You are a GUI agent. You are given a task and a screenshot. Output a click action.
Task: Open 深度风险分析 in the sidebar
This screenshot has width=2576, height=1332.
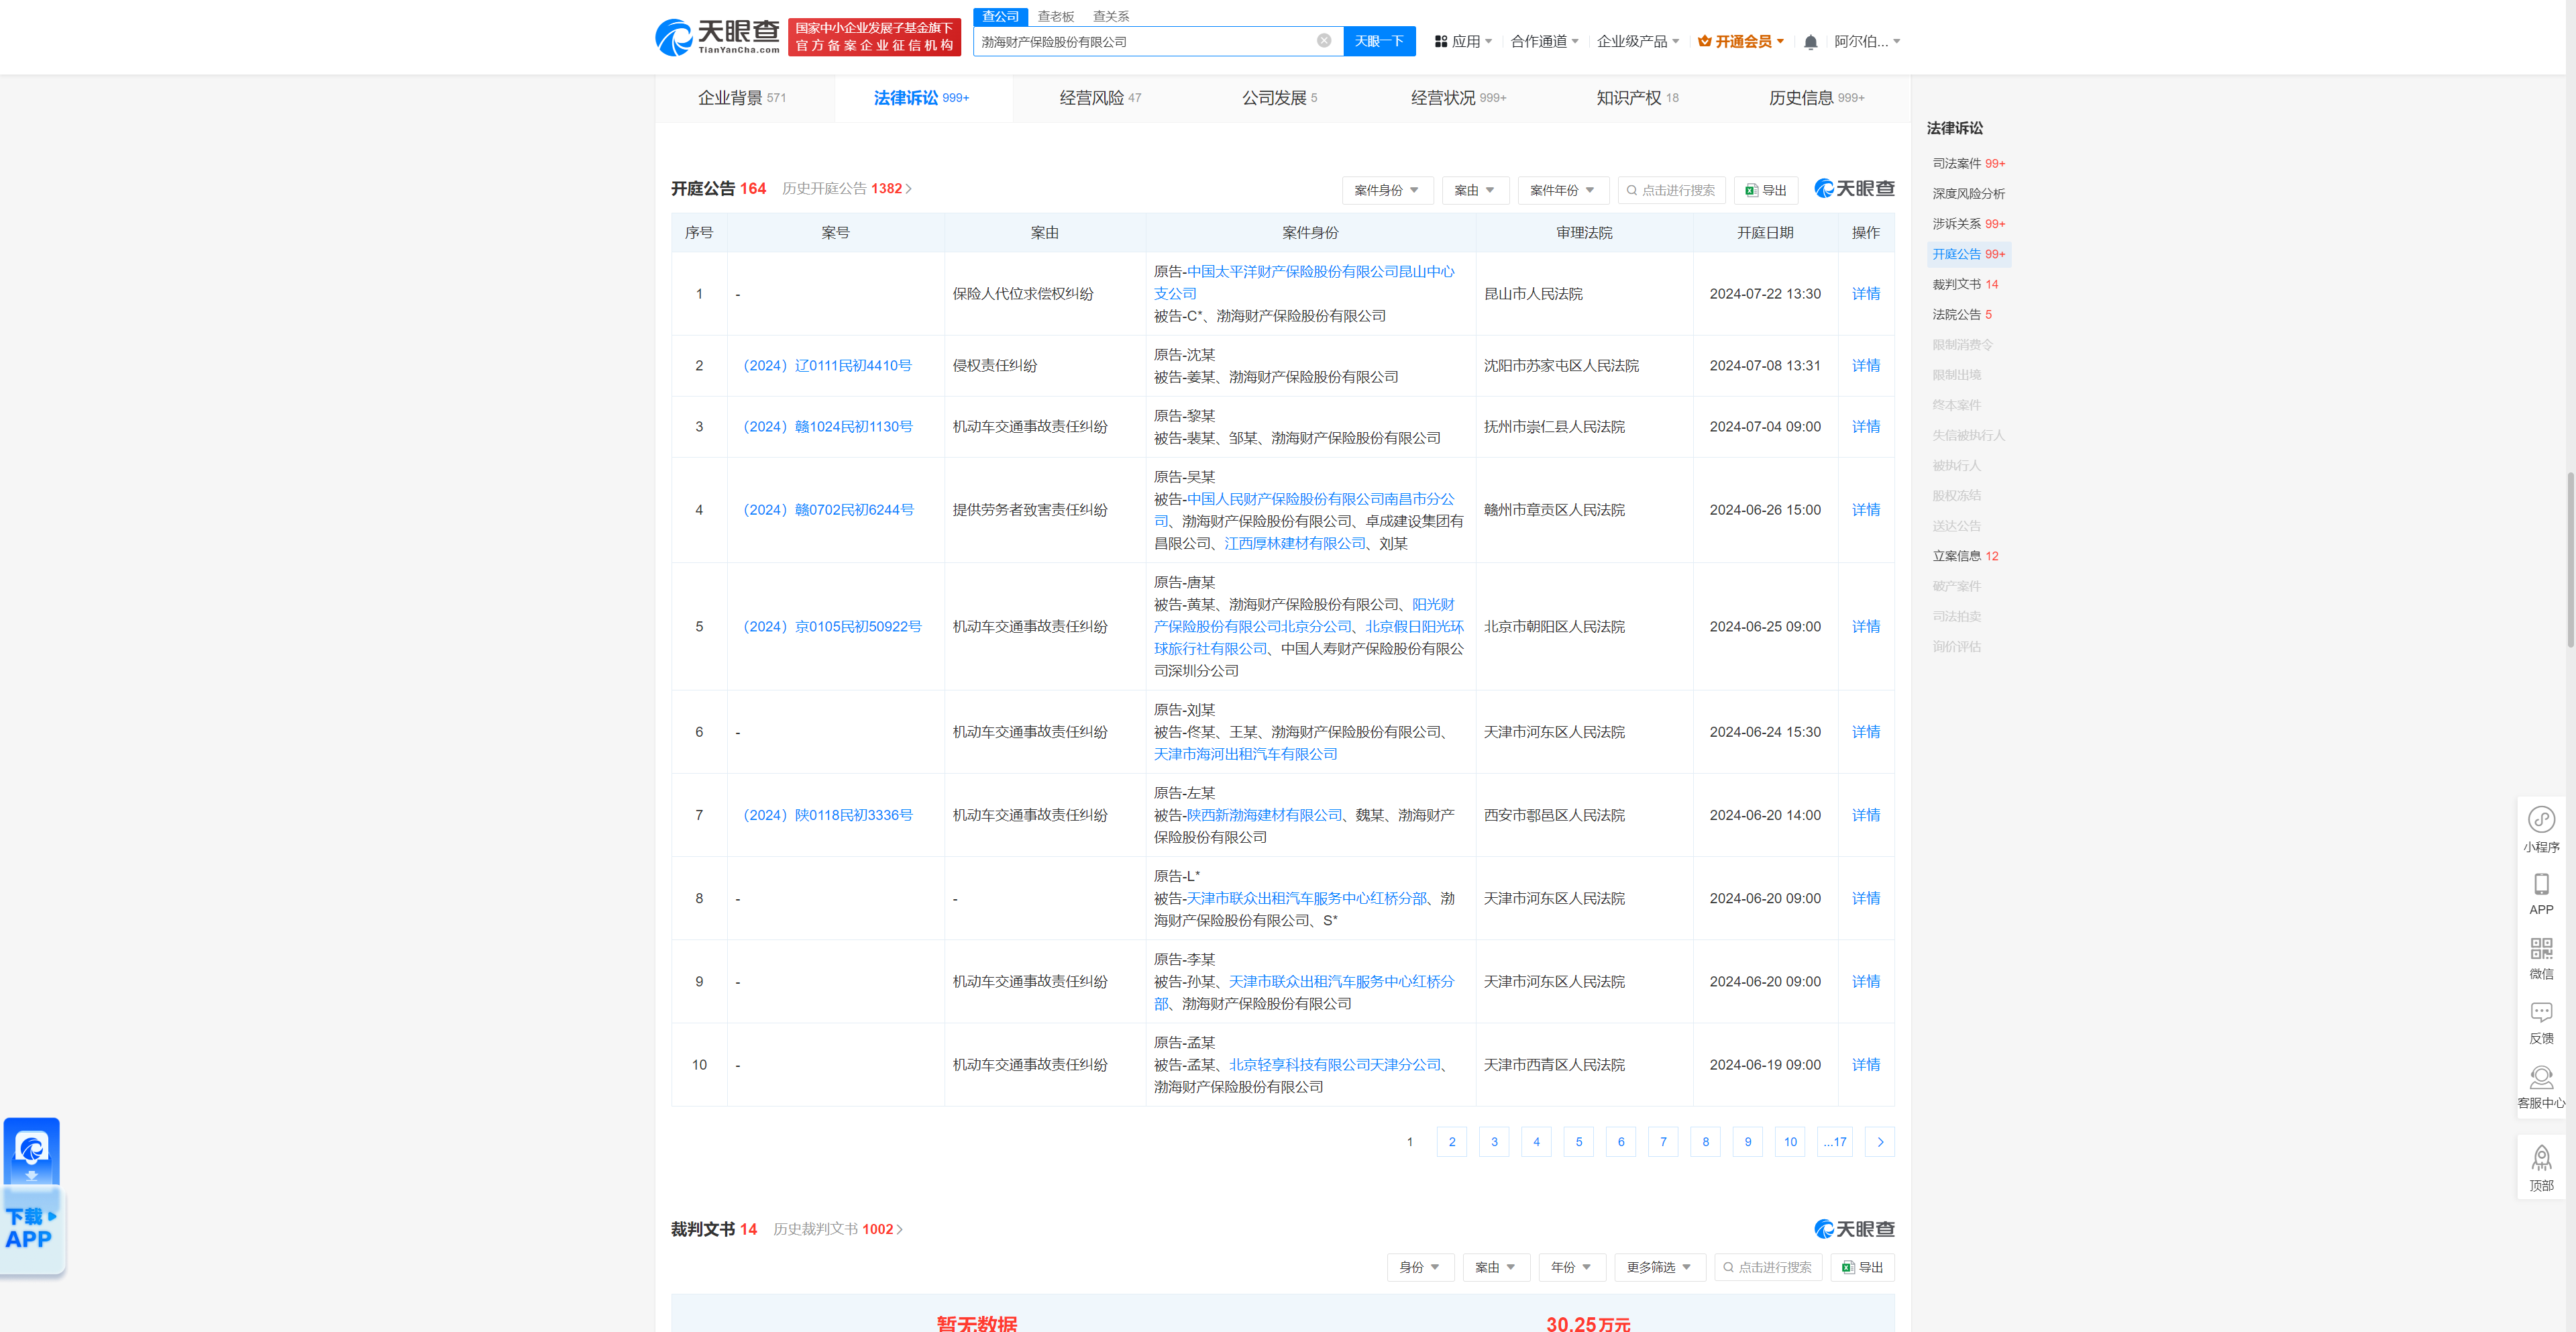[1968, 194]
